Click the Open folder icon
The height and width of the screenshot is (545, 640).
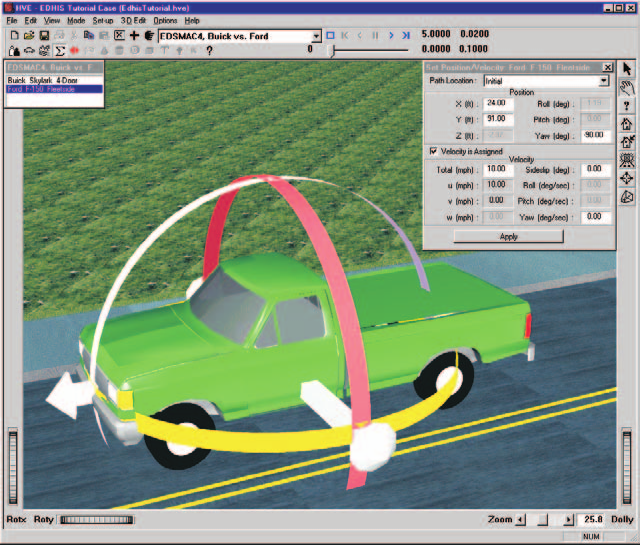(29, 36)
